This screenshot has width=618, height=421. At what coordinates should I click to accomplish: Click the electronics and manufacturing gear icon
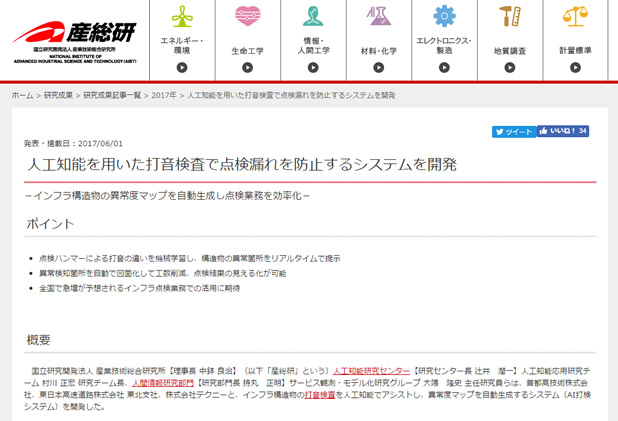(444, 17)
